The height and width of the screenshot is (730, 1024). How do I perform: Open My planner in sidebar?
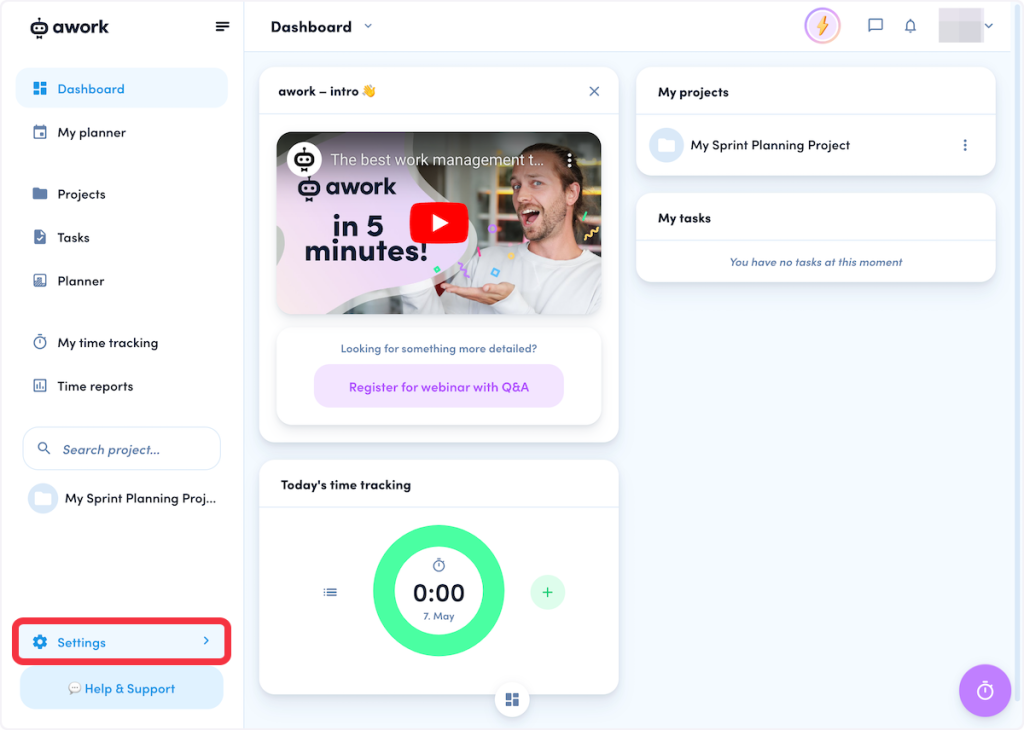(91, 132)
